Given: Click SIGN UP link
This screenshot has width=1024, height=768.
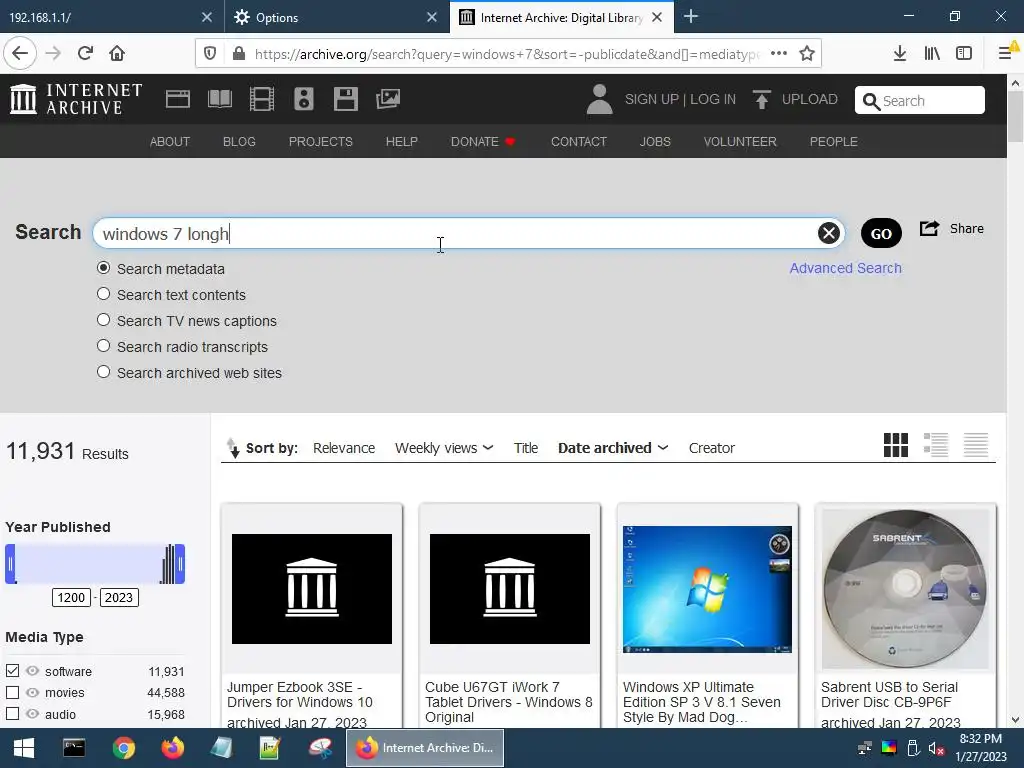Looking at the screenshot, I should 652,99.
